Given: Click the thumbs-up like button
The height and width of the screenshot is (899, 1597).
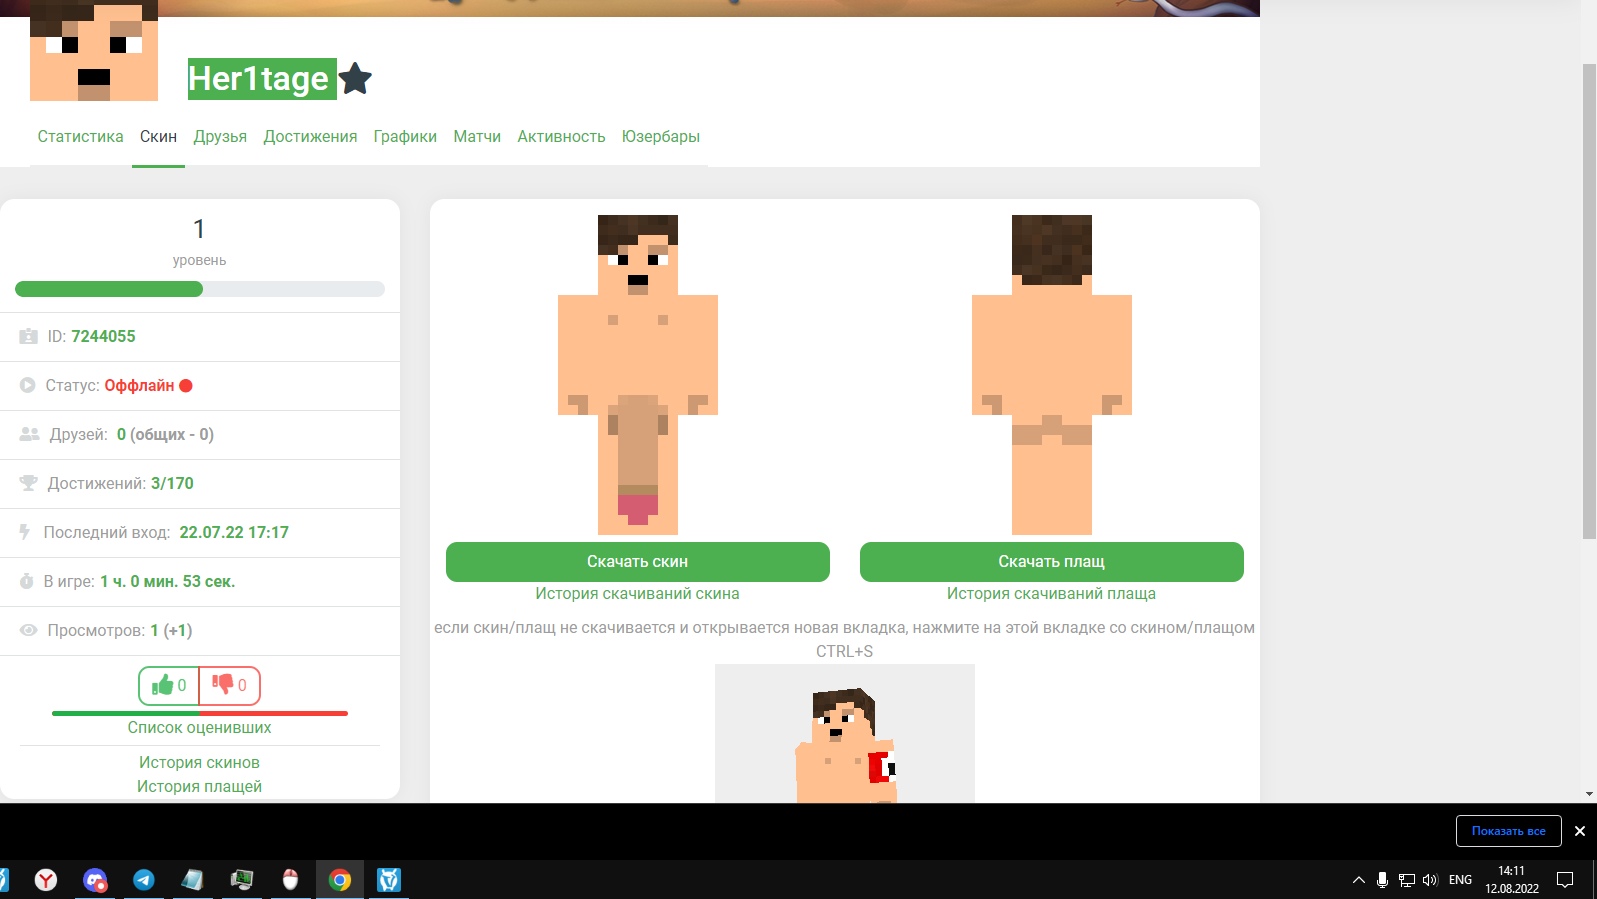Looking at the screenshot, I should 169,685.
